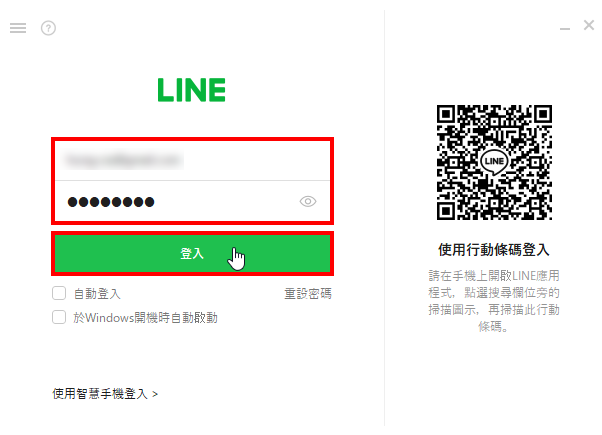Click the QR scan instruction paragraph
This screenshot has width=602, height=435.
(494, 301)
